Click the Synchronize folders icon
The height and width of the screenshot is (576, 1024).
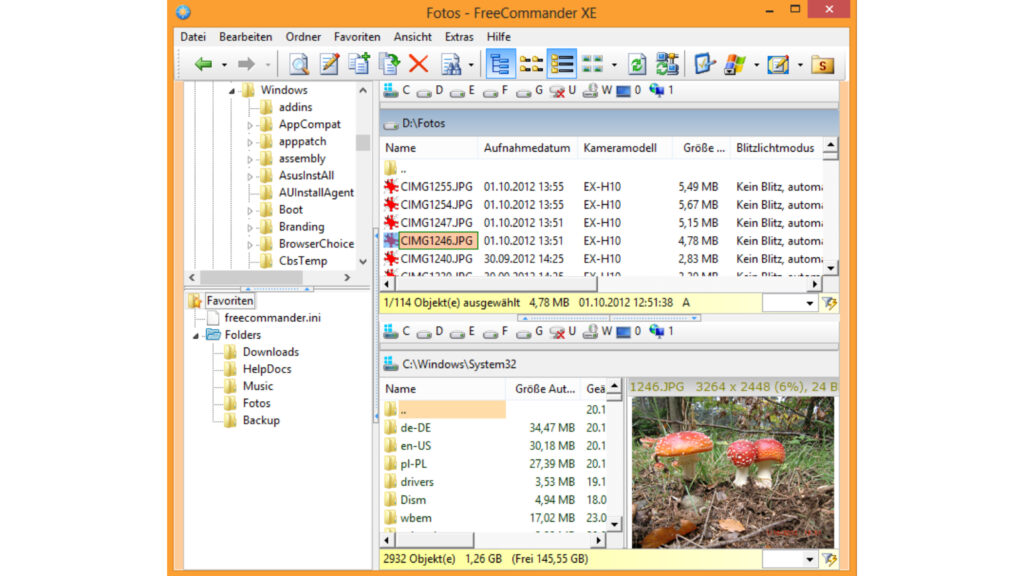(667, 64)
